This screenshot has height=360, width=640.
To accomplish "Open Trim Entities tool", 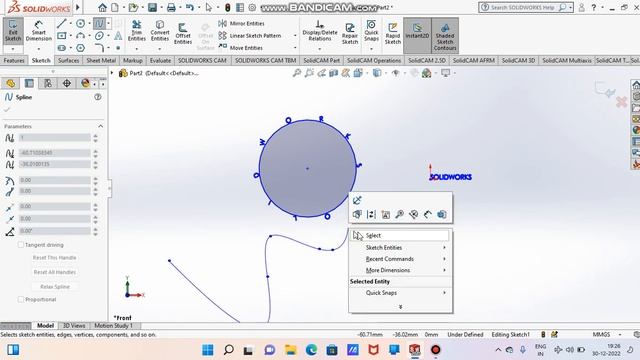I will coord(137,31).
